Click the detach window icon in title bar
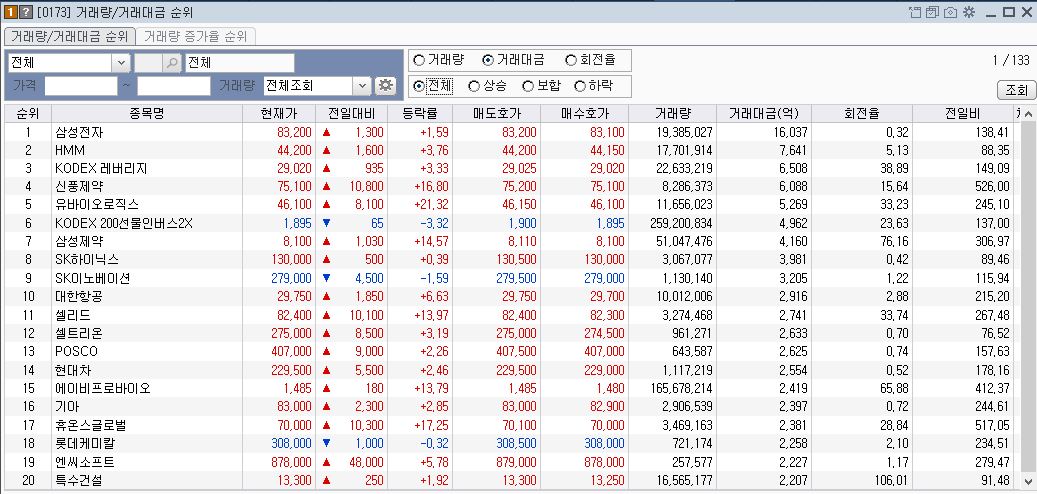 (x=915, y=12)
